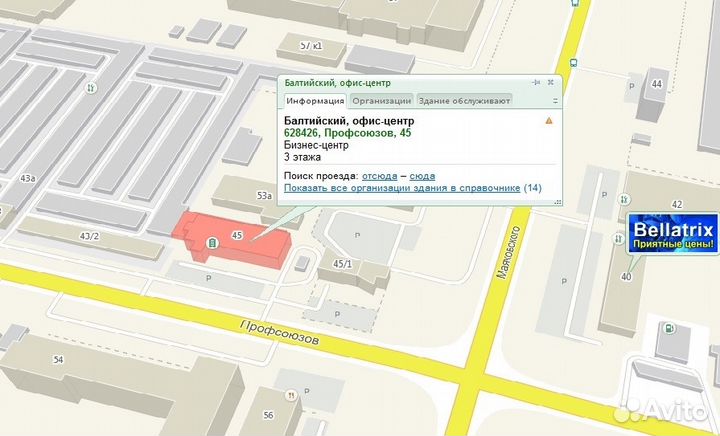Screen dimensions: 720x436
Task: Click the orange warning triangle icon
Action: coord(548,120)
